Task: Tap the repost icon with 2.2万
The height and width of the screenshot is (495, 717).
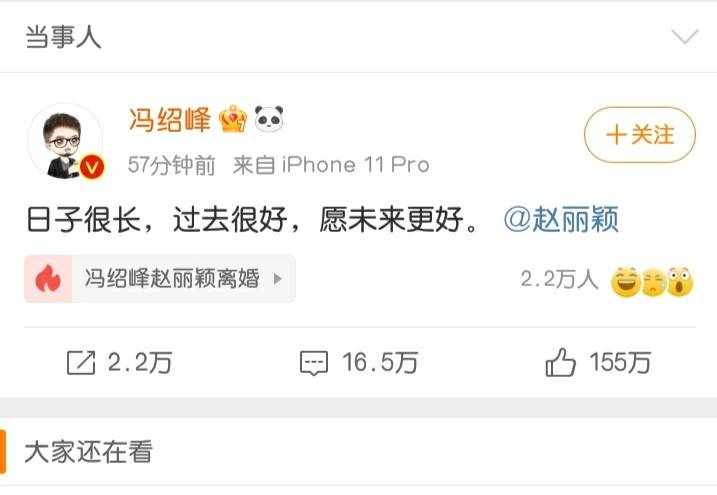Action: 81,363
